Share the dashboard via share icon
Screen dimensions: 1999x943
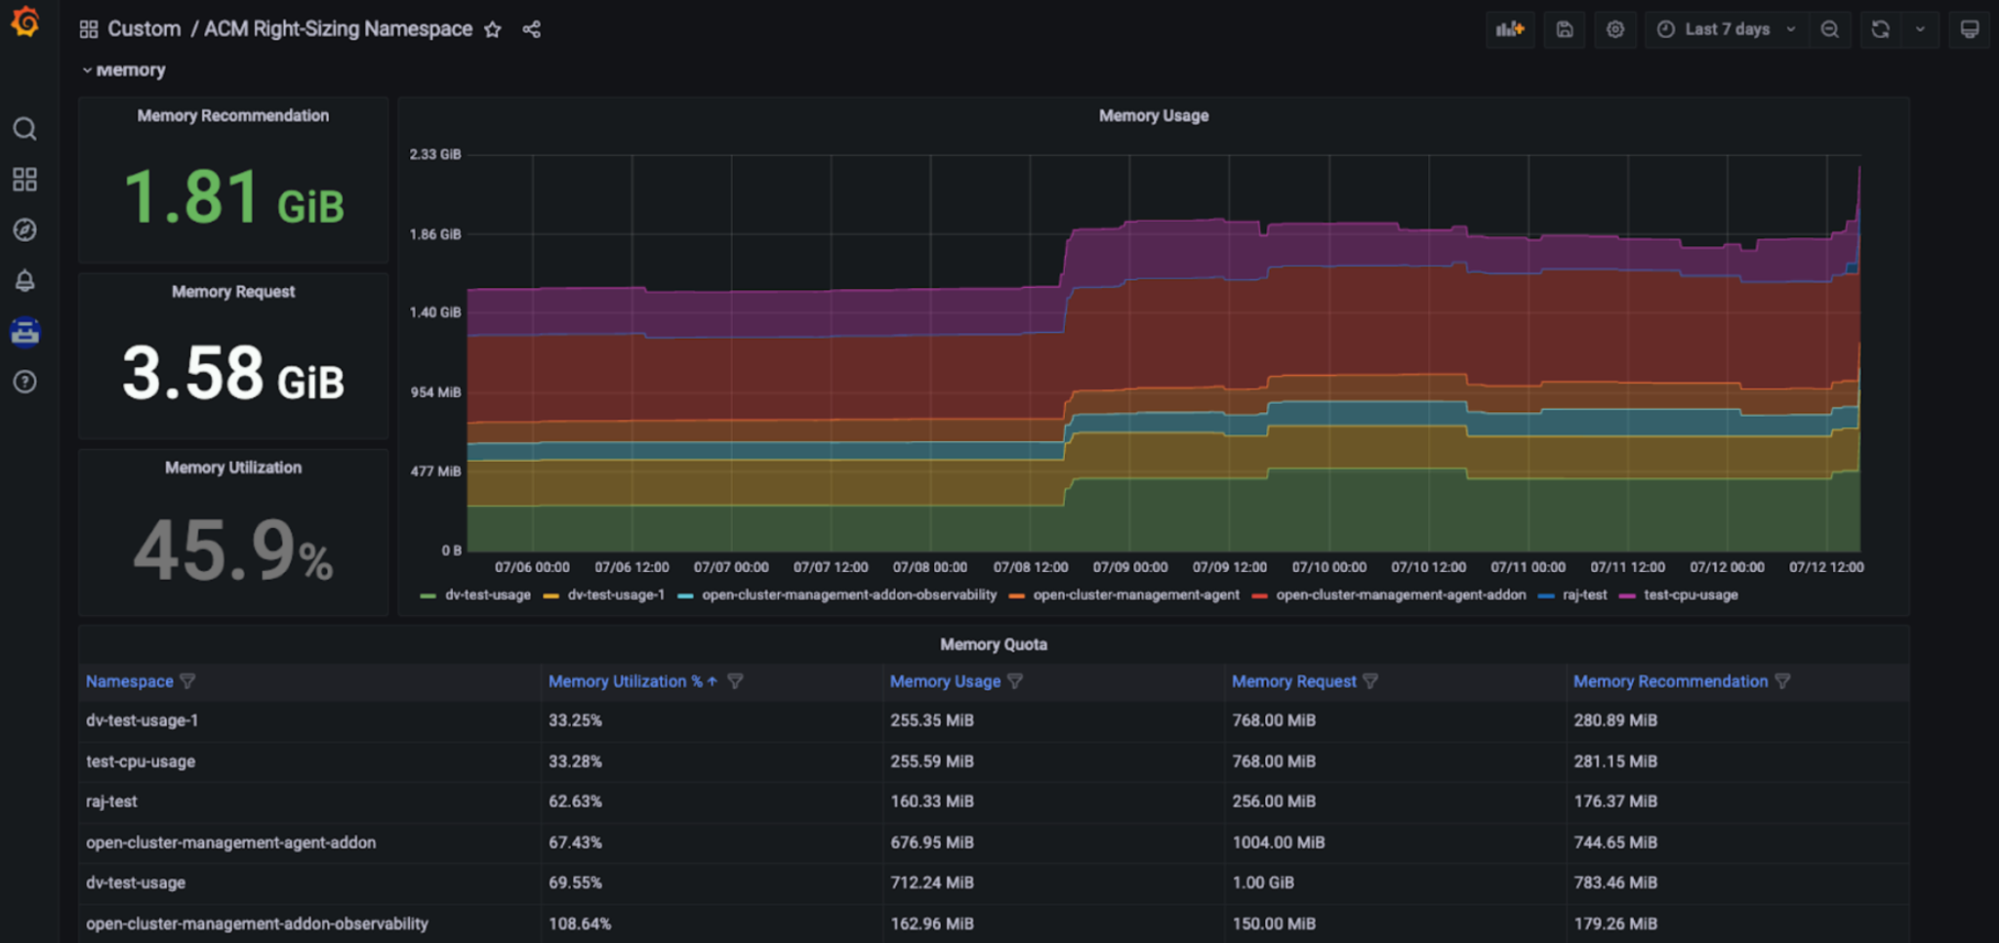coord(531,30)
